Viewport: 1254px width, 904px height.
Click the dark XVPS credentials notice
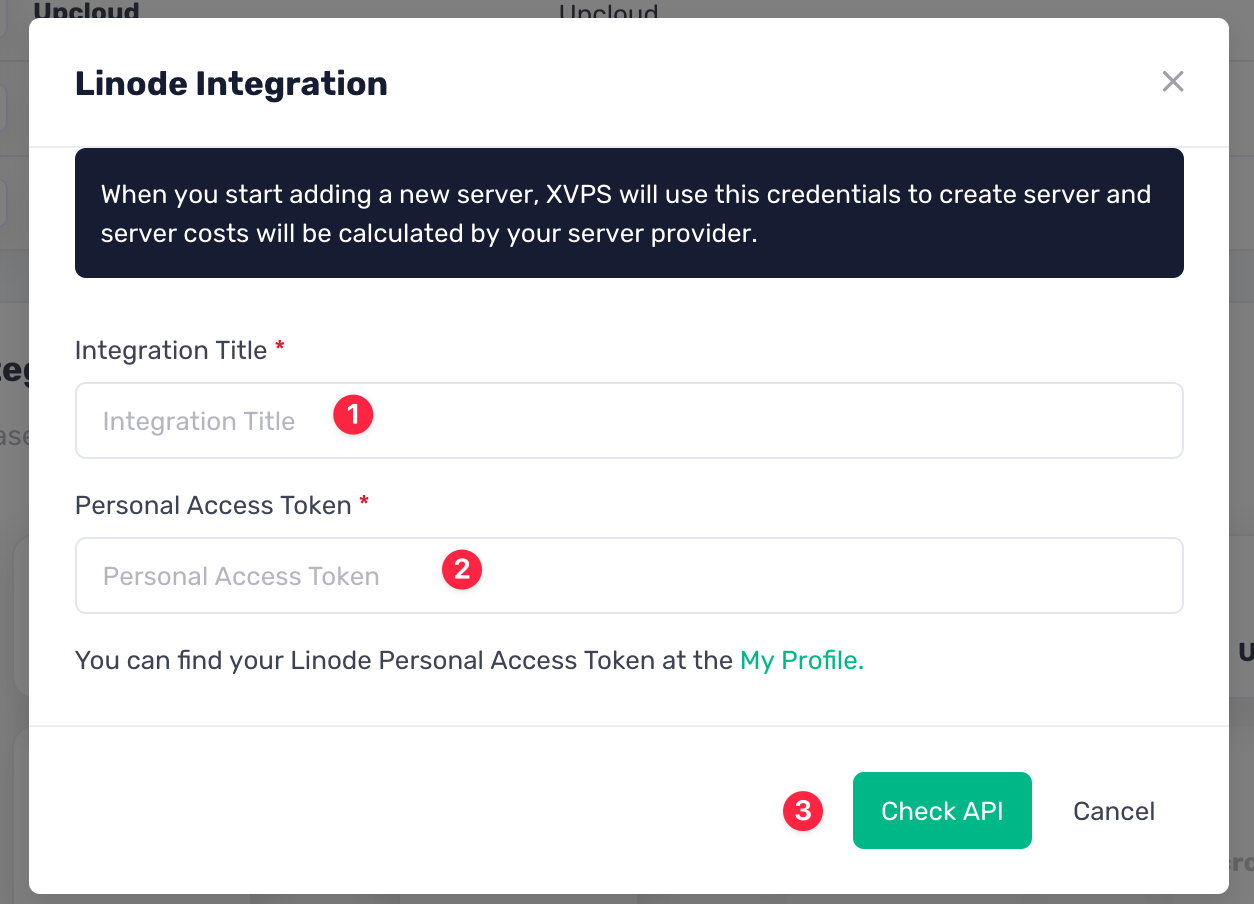629,213
